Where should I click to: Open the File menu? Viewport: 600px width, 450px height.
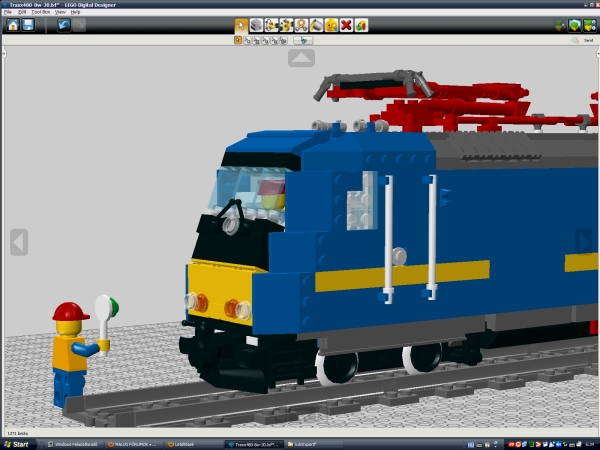[x=8, y=12]
